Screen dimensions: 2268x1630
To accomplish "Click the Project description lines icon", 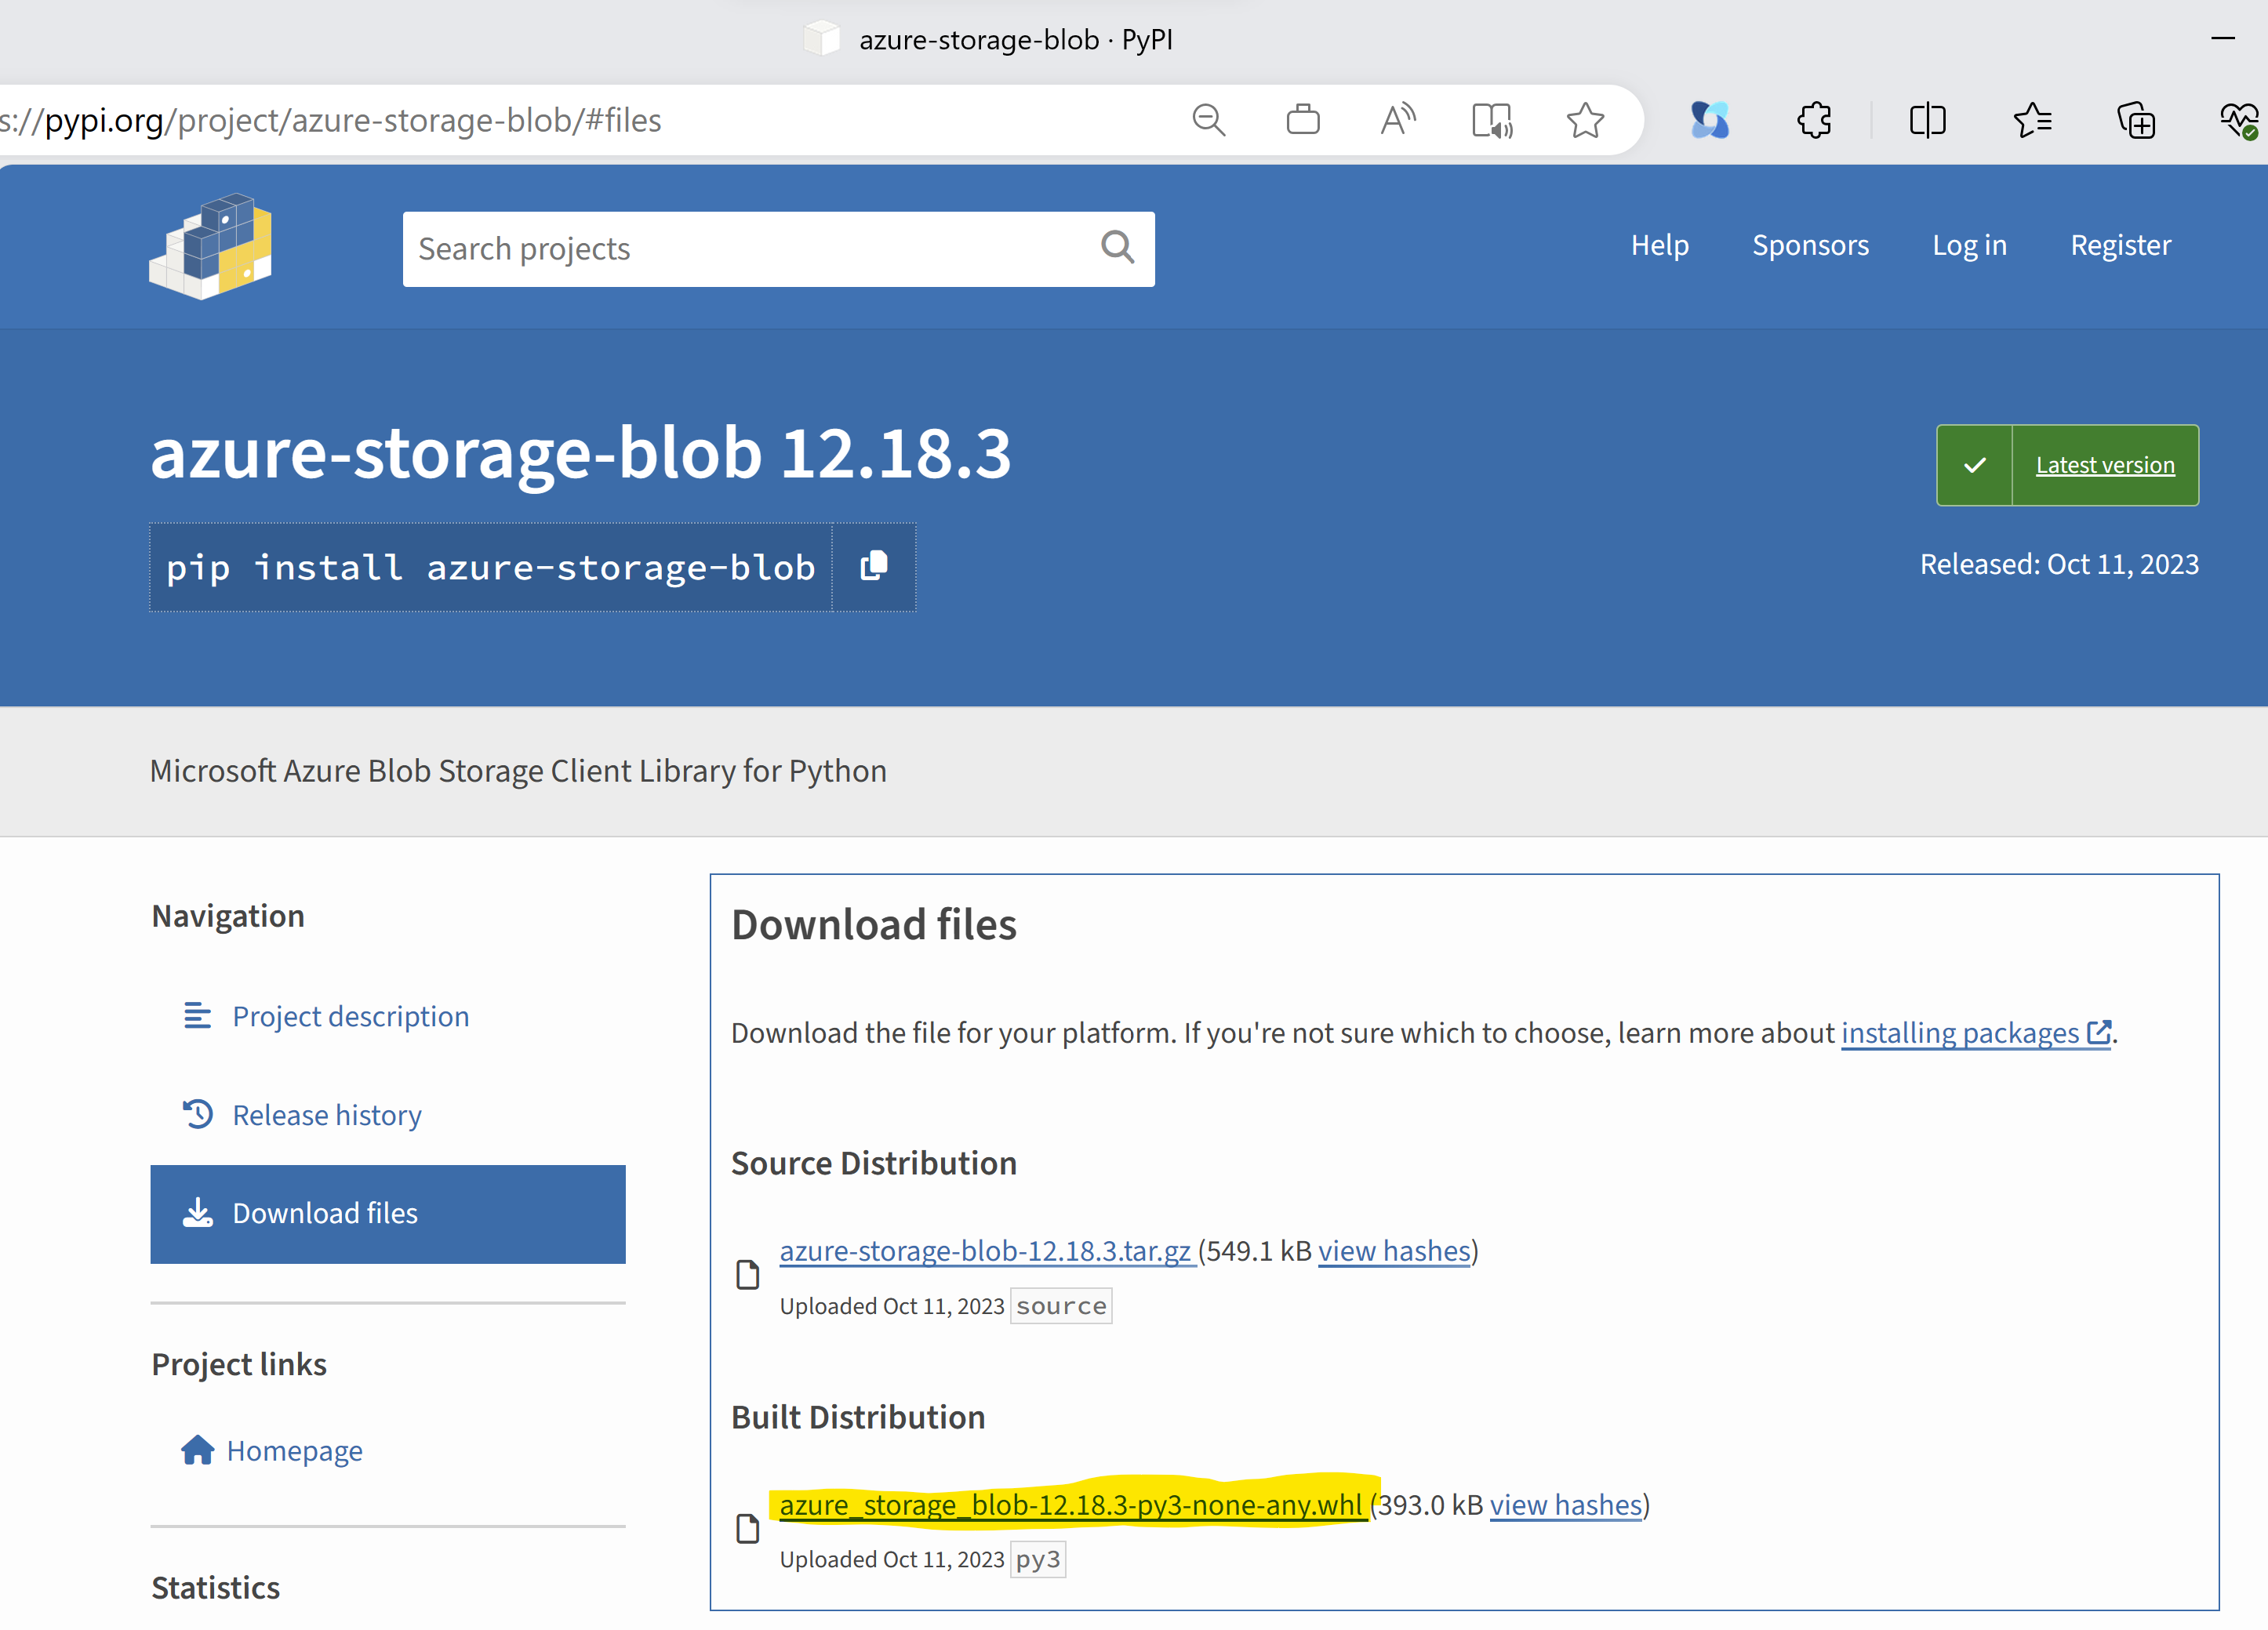I will pos(198,1016).
